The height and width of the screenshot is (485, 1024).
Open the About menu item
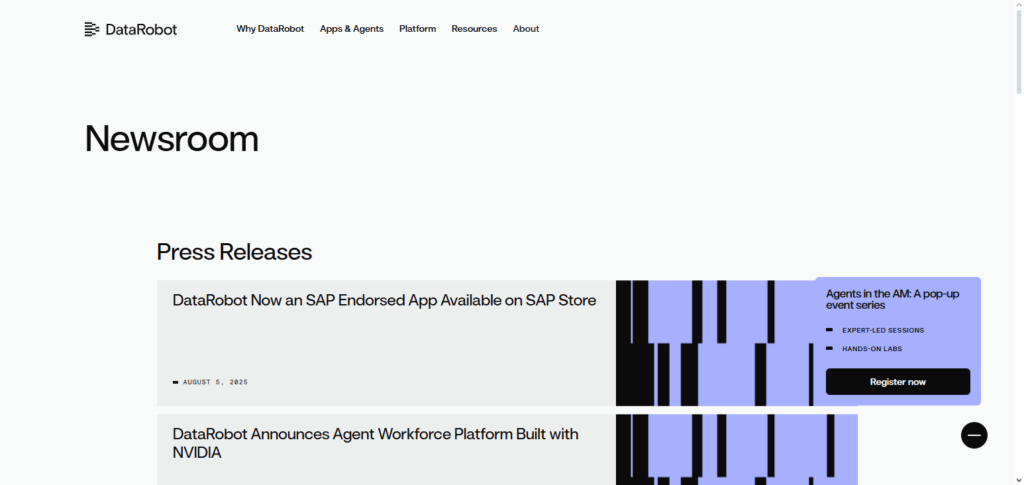tap(526, 29)
